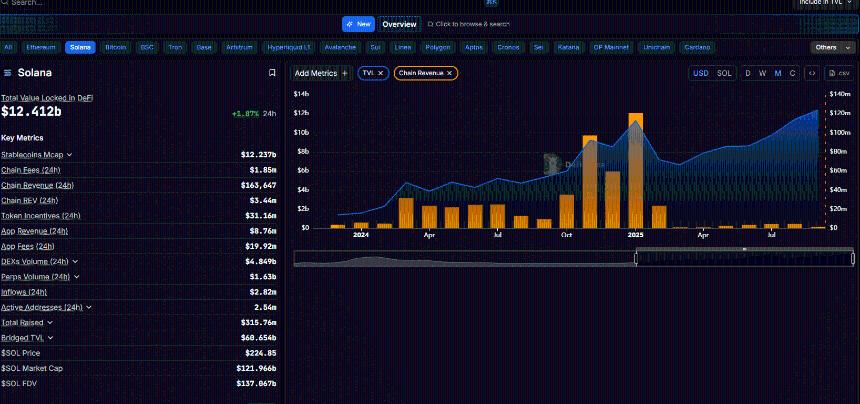Select the Katana chain tab
The image size is (860, 404).
click(568, 48)
